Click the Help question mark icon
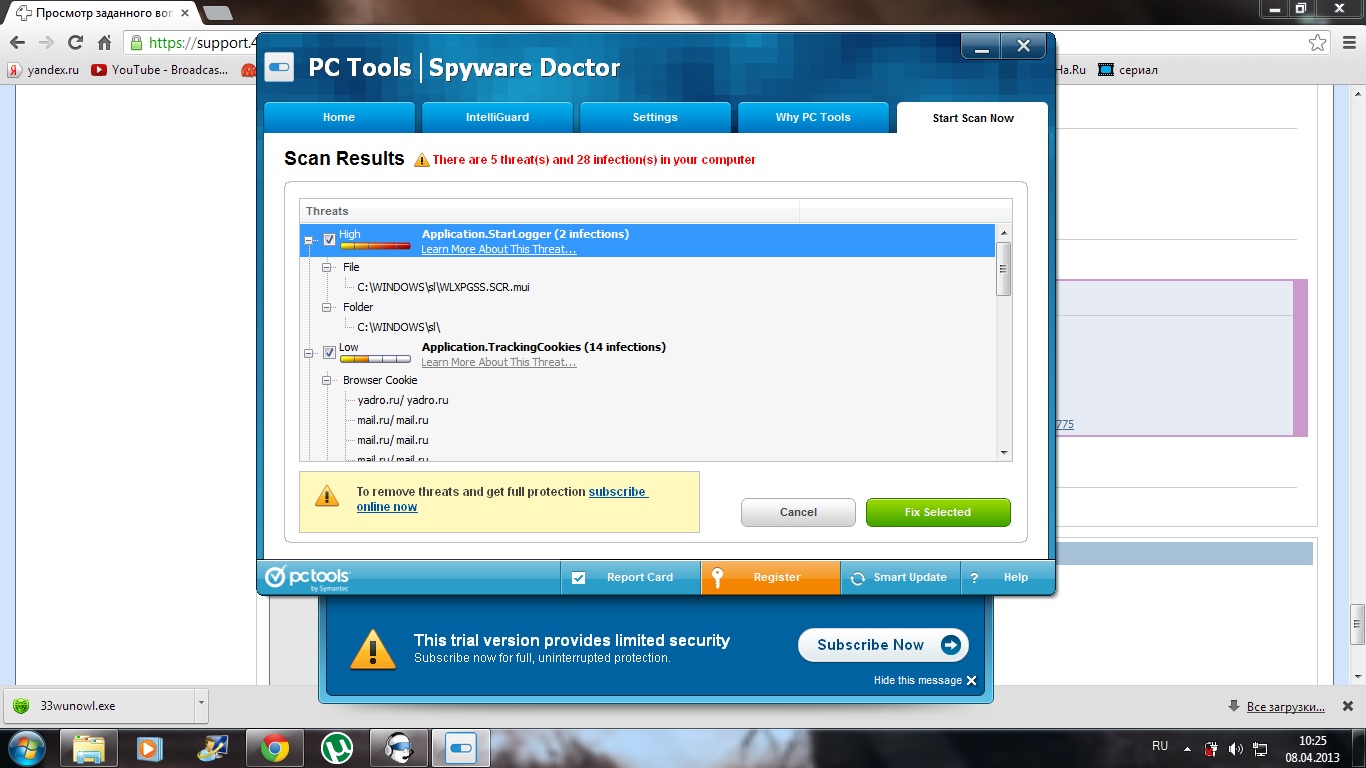 [x=974, y=578]
